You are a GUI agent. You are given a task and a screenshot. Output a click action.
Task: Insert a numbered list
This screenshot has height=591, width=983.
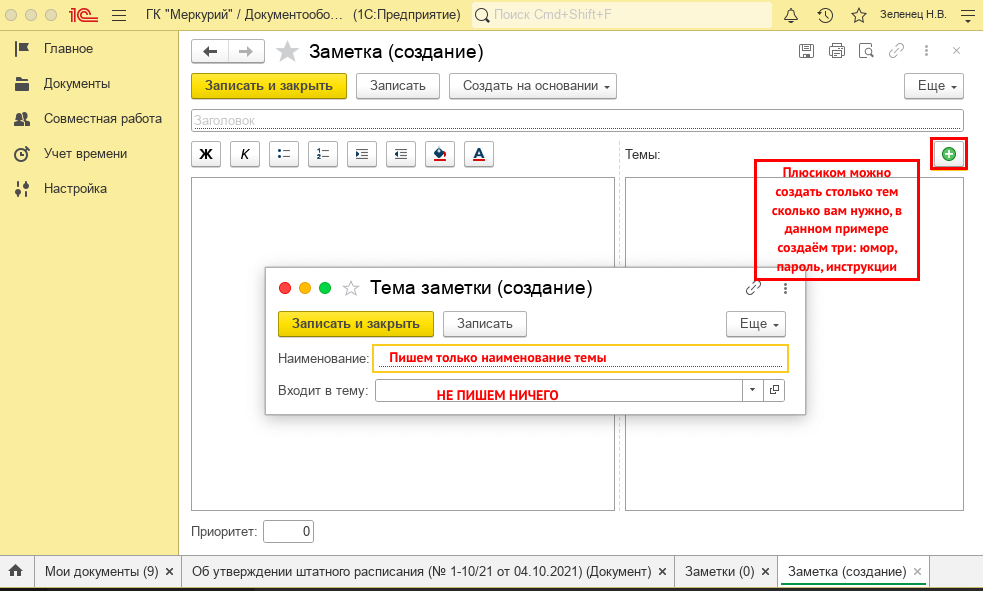pyautogui.click(x=323, y=154)
